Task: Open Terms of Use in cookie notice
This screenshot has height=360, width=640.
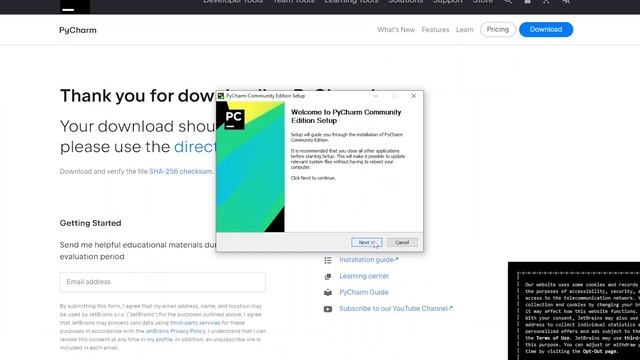Action: (x=554, y=338)
